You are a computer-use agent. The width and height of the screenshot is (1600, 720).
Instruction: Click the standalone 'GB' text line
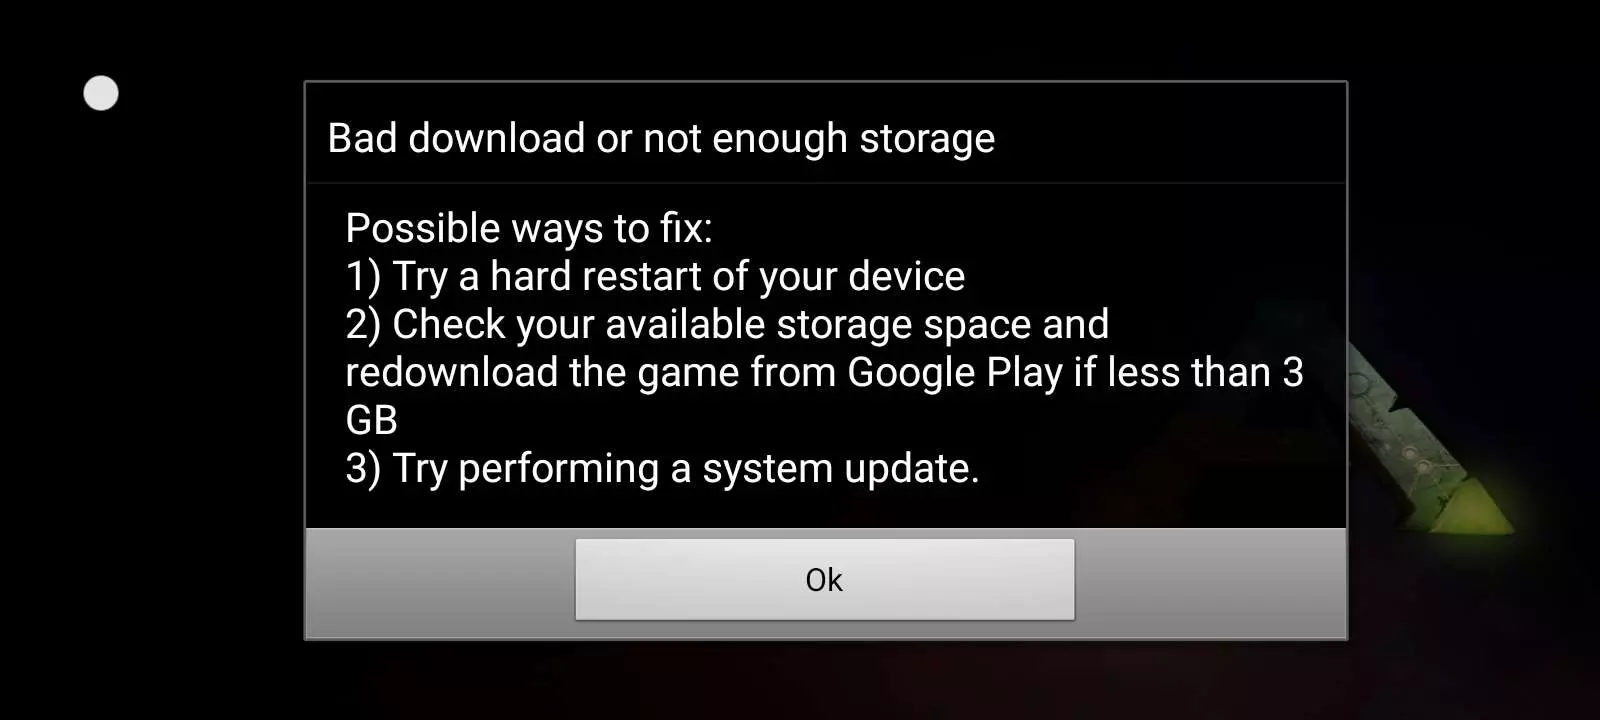(371, 420)
